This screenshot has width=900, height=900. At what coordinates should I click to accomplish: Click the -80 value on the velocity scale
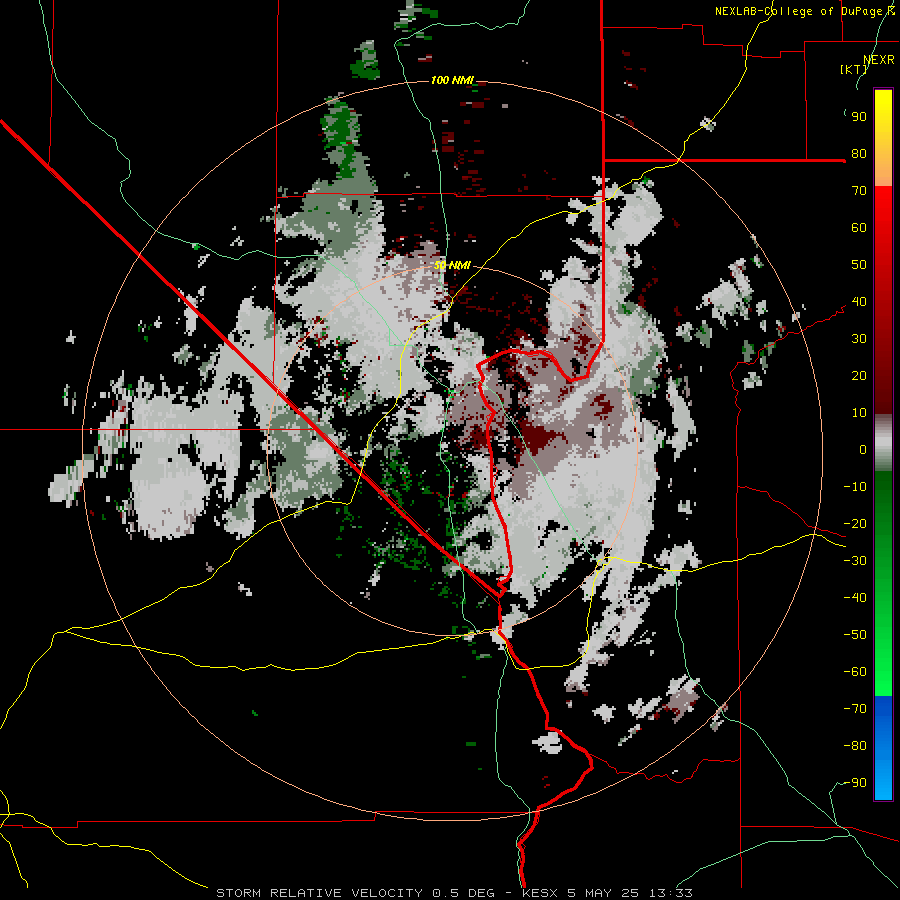[x=855, y=746]
